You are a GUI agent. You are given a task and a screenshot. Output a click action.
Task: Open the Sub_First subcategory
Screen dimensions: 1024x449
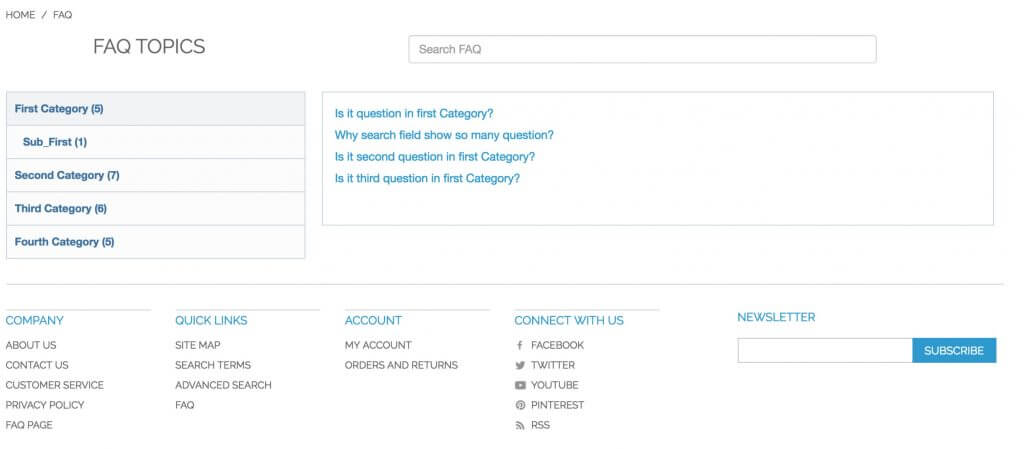click(x=55, y=142)
